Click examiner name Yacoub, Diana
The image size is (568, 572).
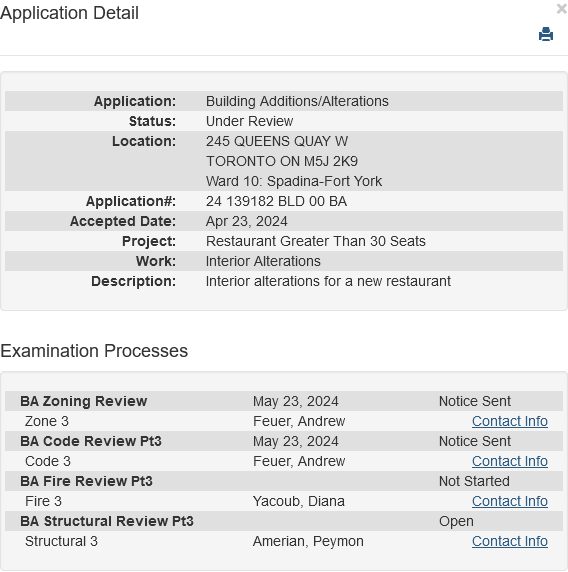(299, 501)
